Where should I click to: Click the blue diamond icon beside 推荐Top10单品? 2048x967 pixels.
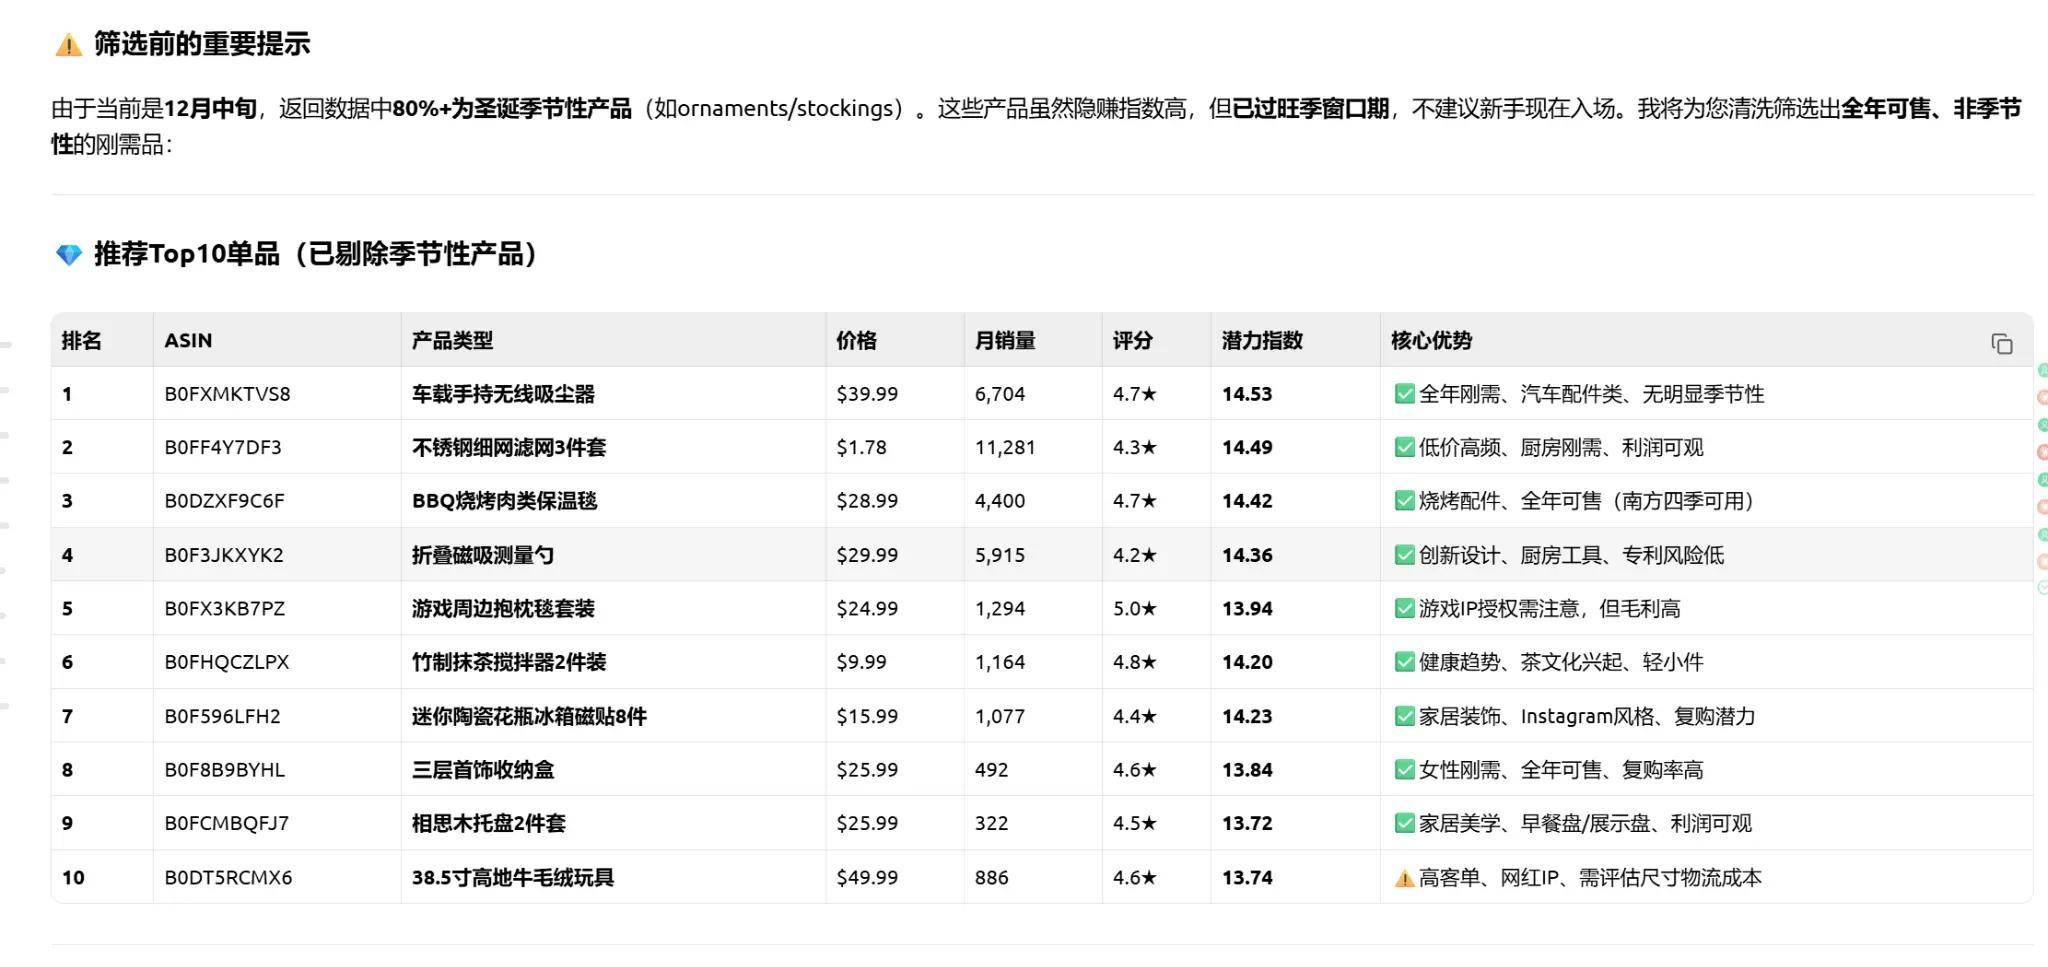click(68, 255)
